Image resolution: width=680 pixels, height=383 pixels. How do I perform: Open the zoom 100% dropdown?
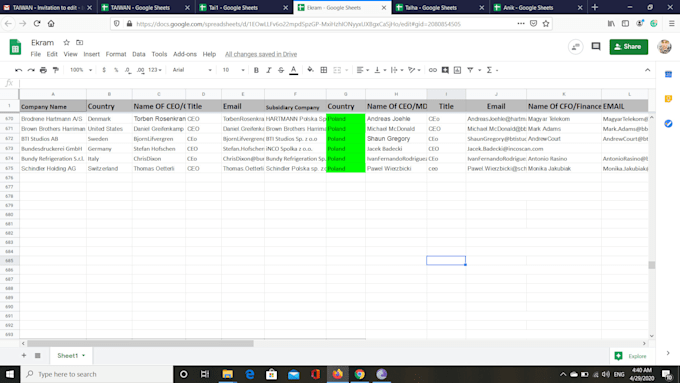coord(81,70)
